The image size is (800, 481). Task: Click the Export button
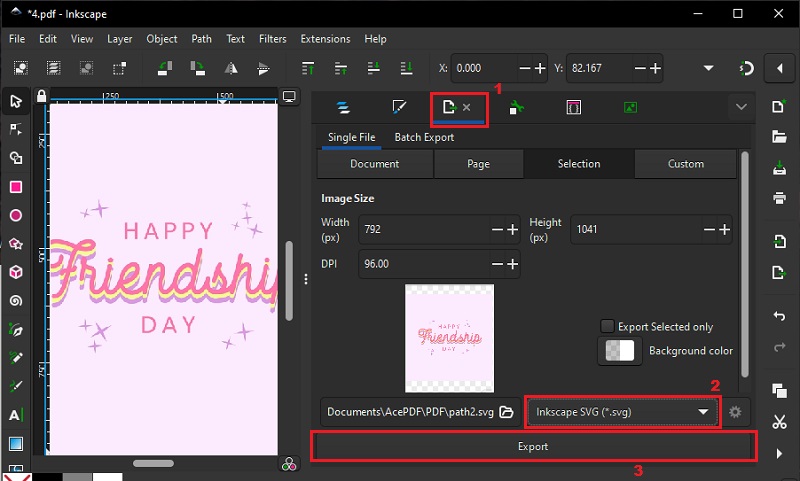(533, 446)
